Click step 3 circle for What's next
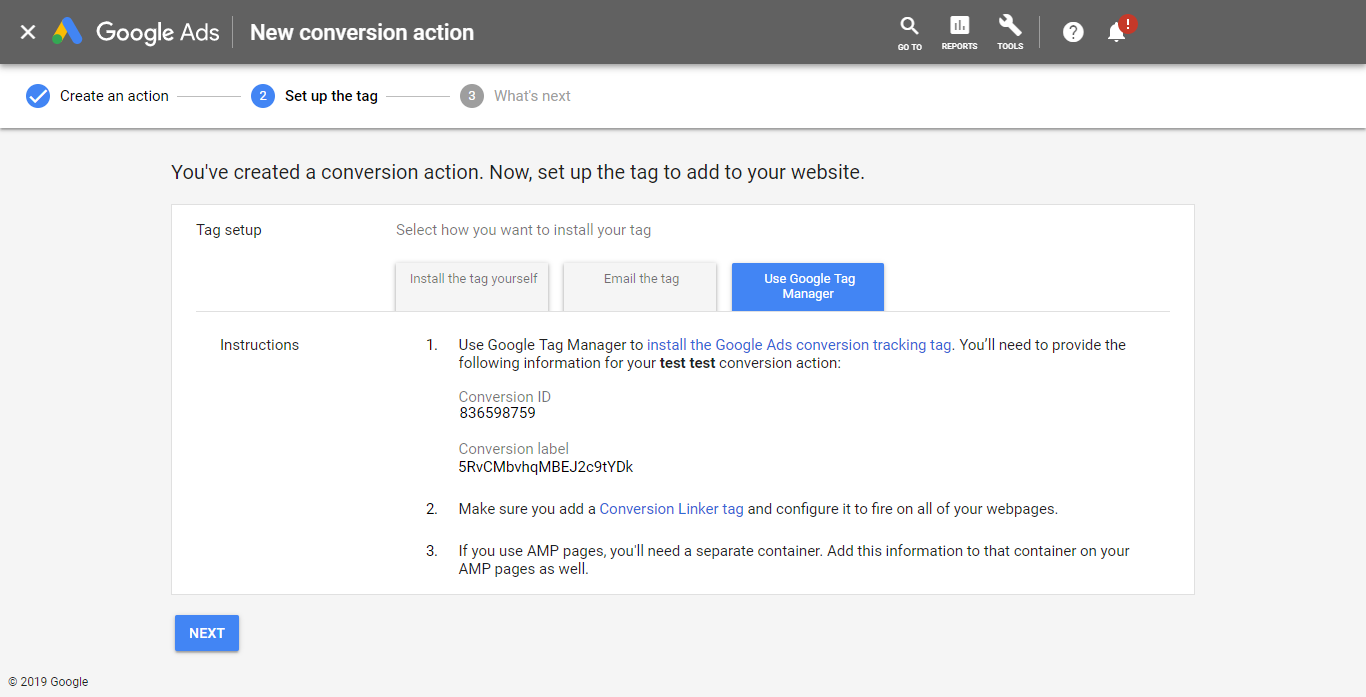 472,96
